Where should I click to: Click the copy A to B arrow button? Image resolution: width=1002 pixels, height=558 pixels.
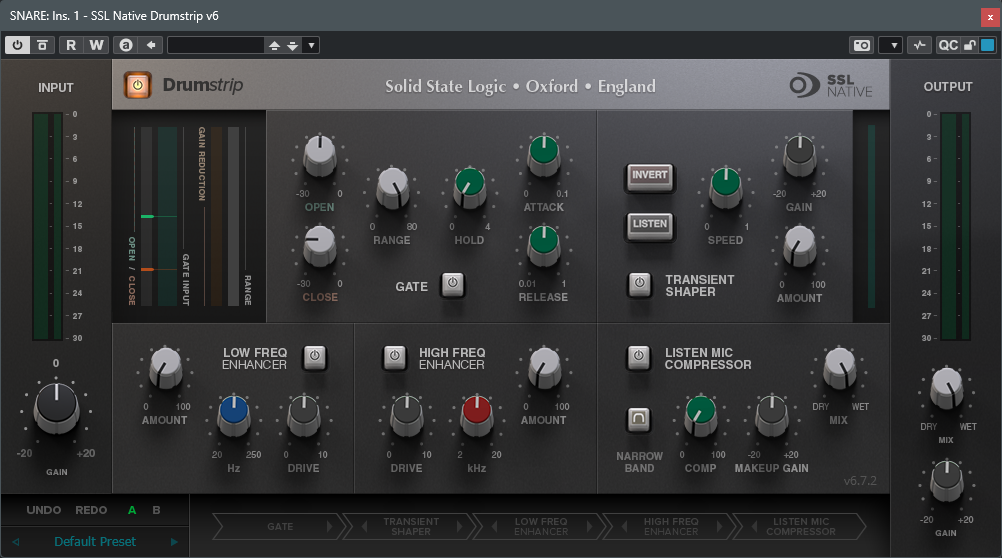coord(151,45)
